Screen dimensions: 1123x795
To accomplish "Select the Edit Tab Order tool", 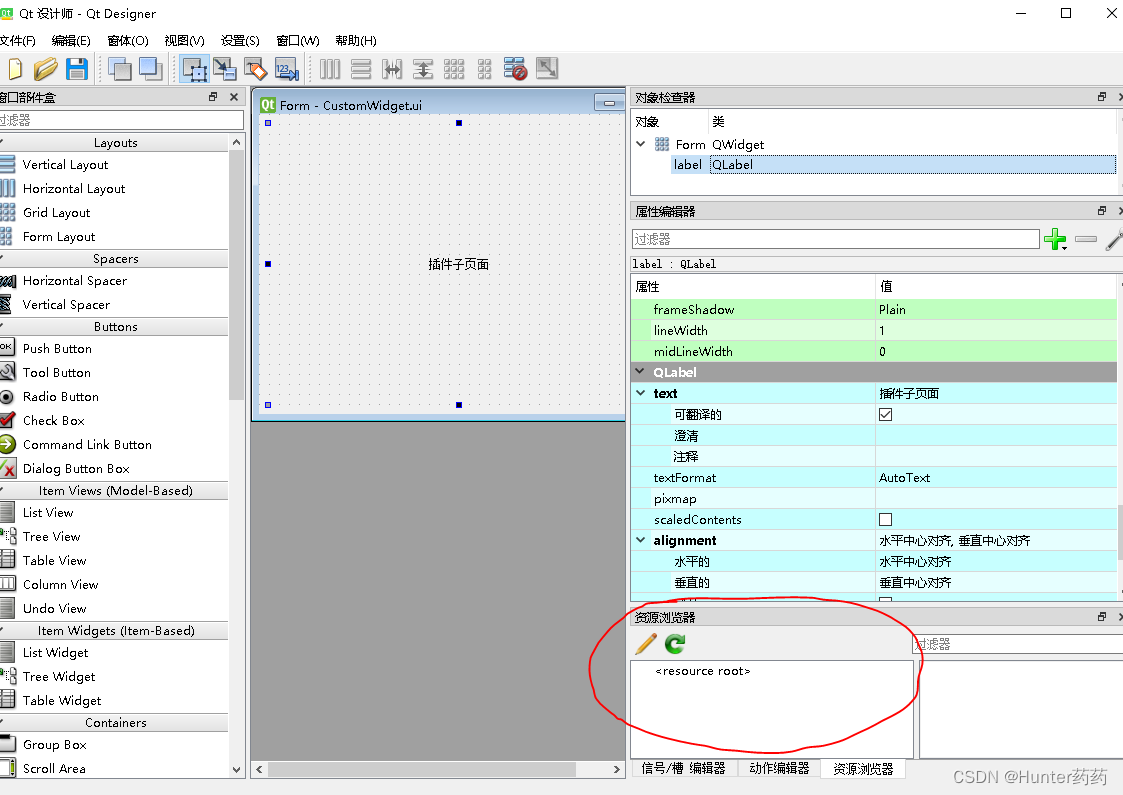I will point(286,69).
